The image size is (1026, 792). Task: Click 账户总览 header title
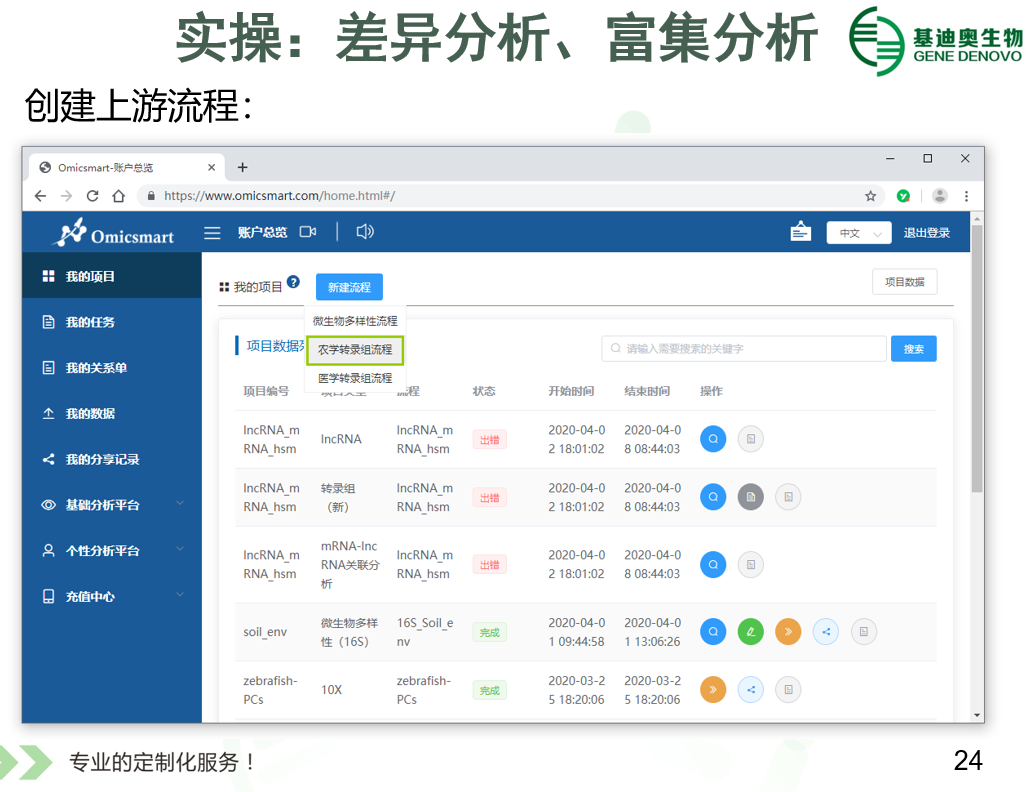click(x=262, y=232)
